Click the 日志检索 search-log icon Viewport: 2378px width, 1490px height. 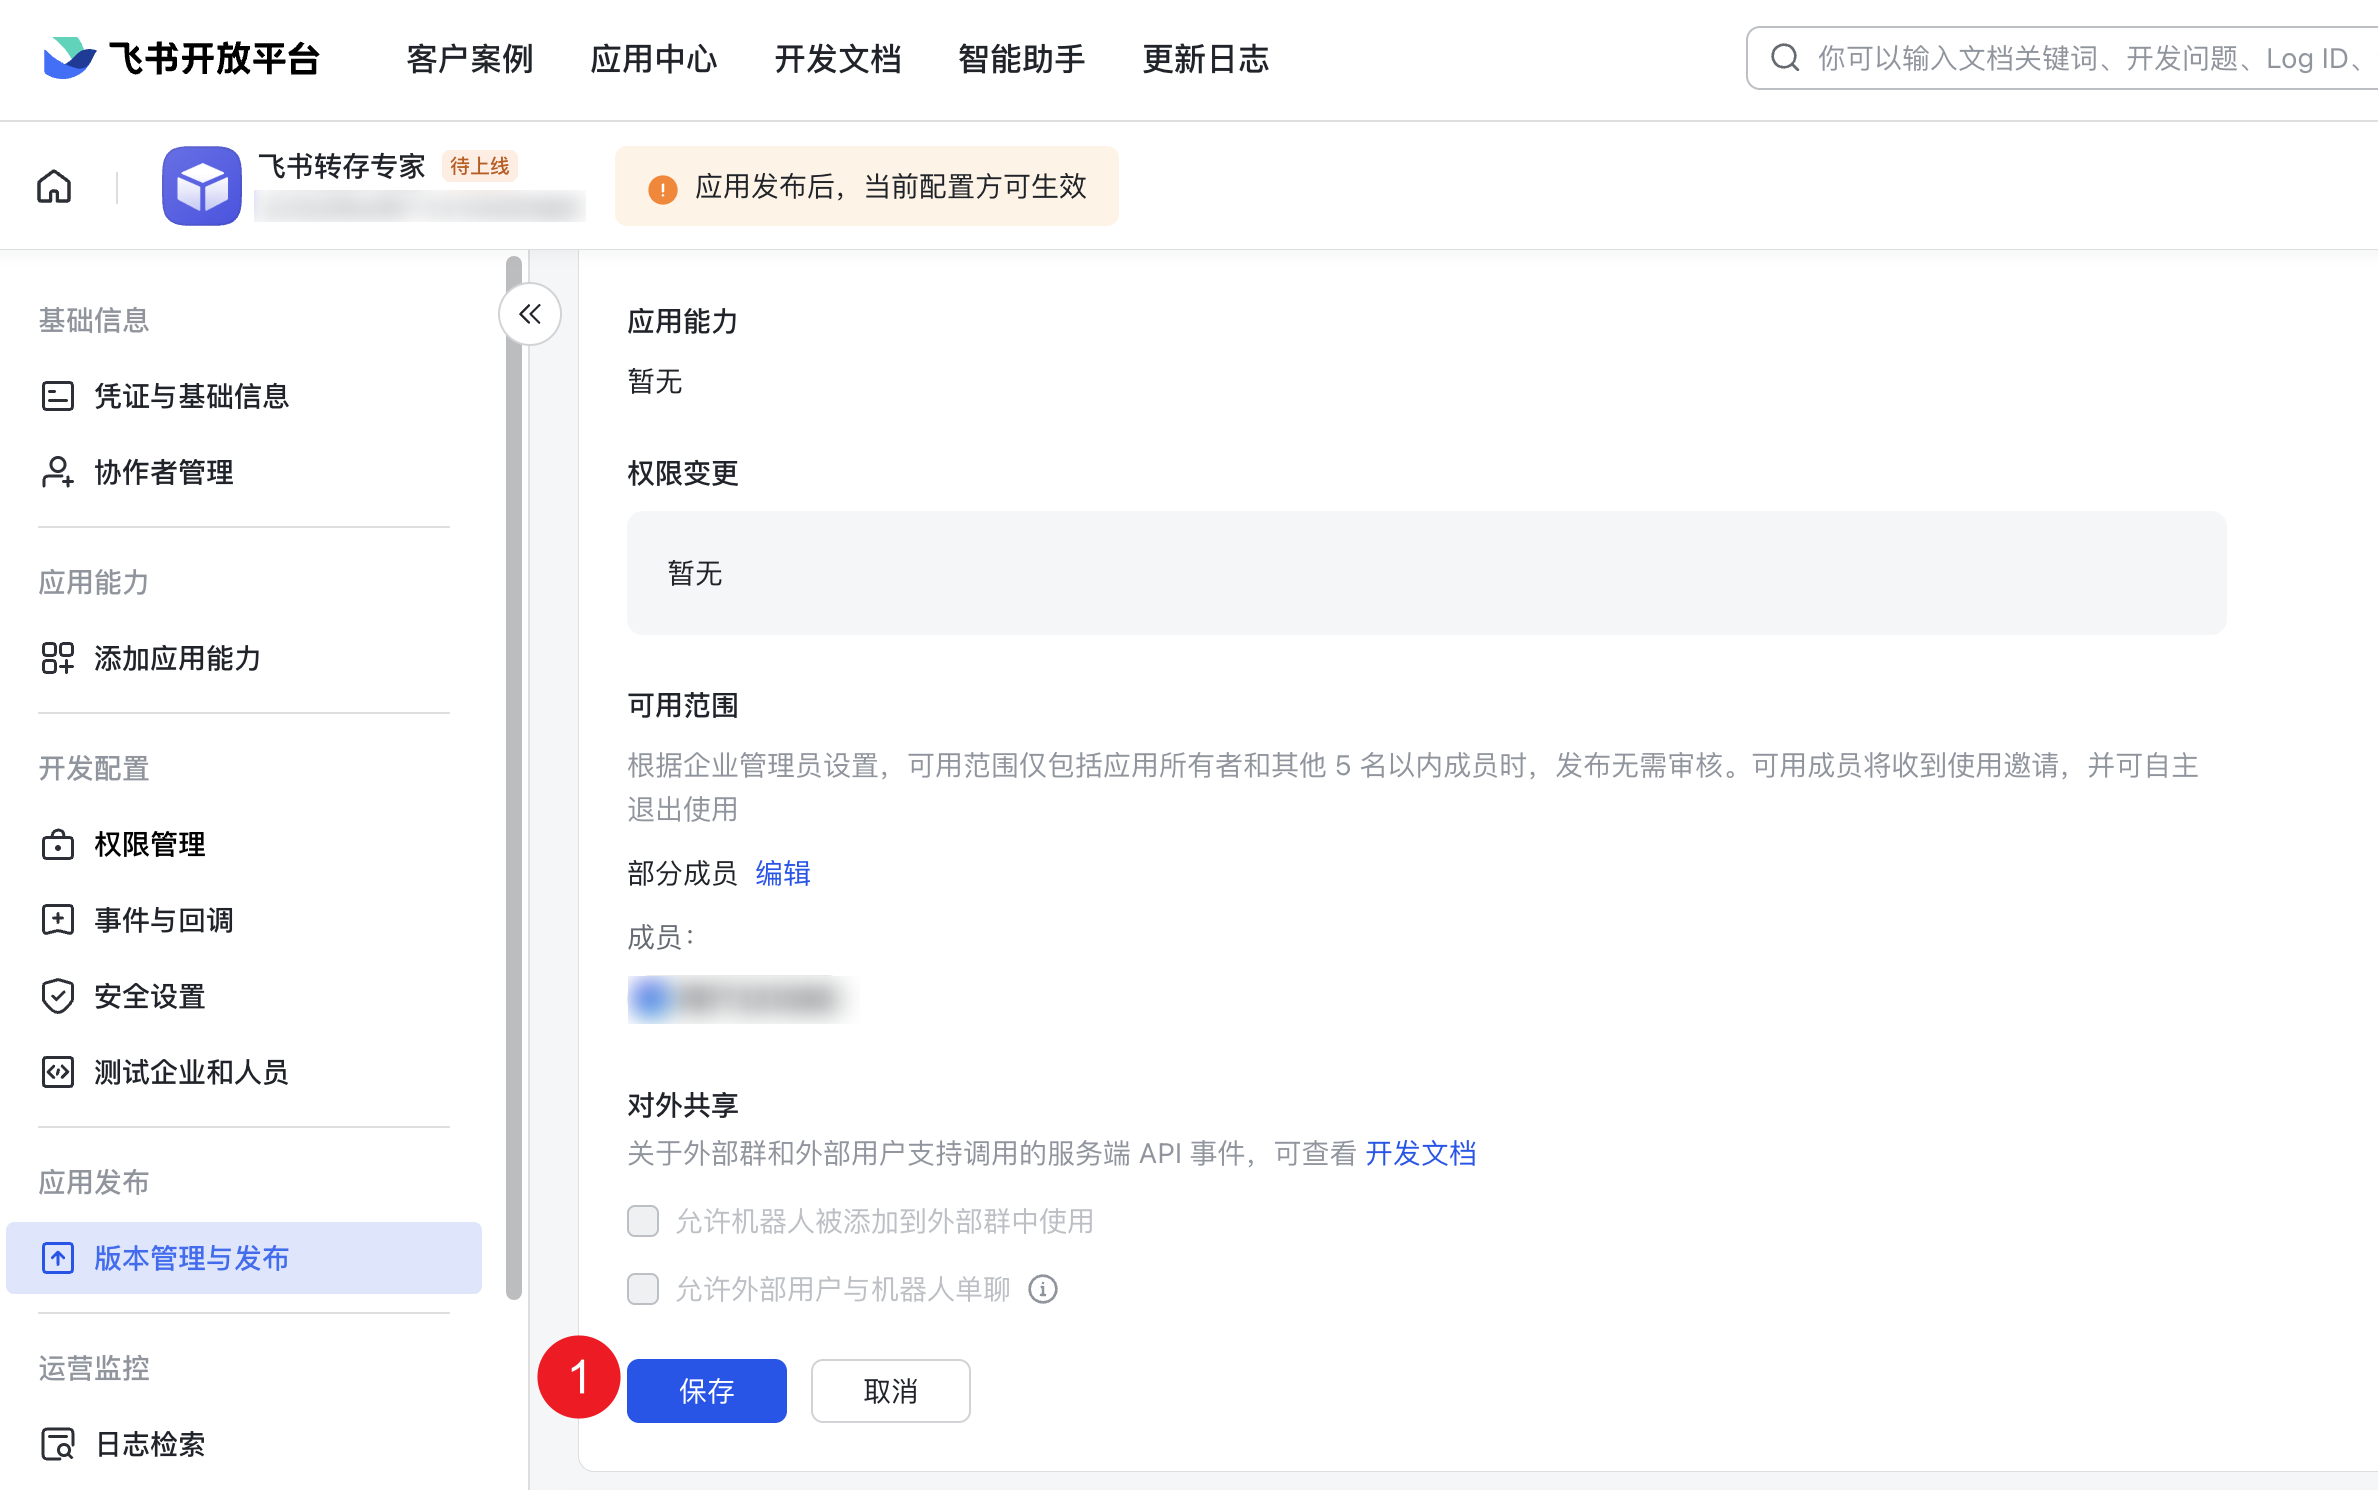tap(58, 1444)
